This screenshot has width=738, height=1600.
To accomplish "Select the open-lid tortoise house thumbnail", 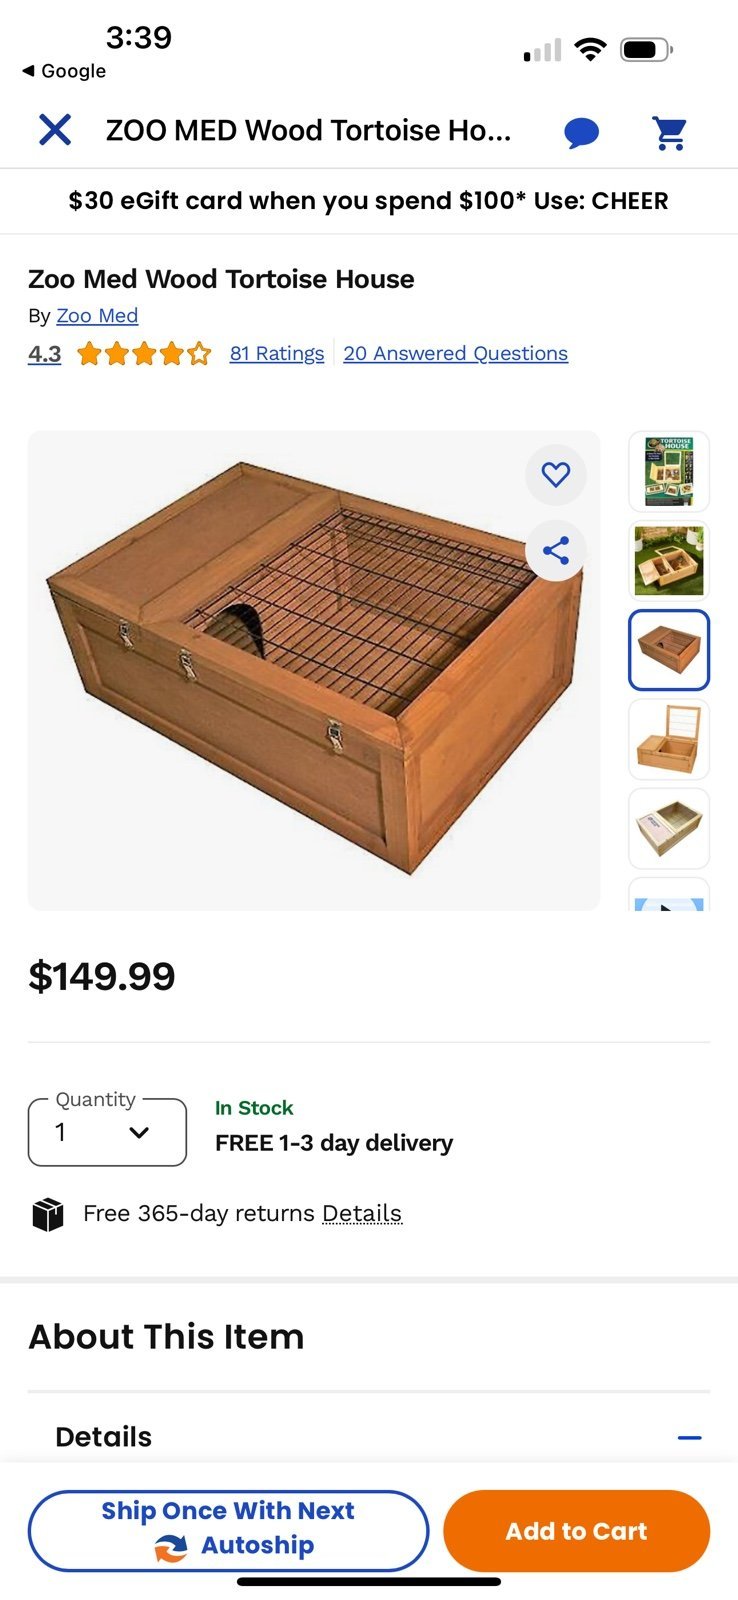I will pyautogui.click(x=669, y=739).
